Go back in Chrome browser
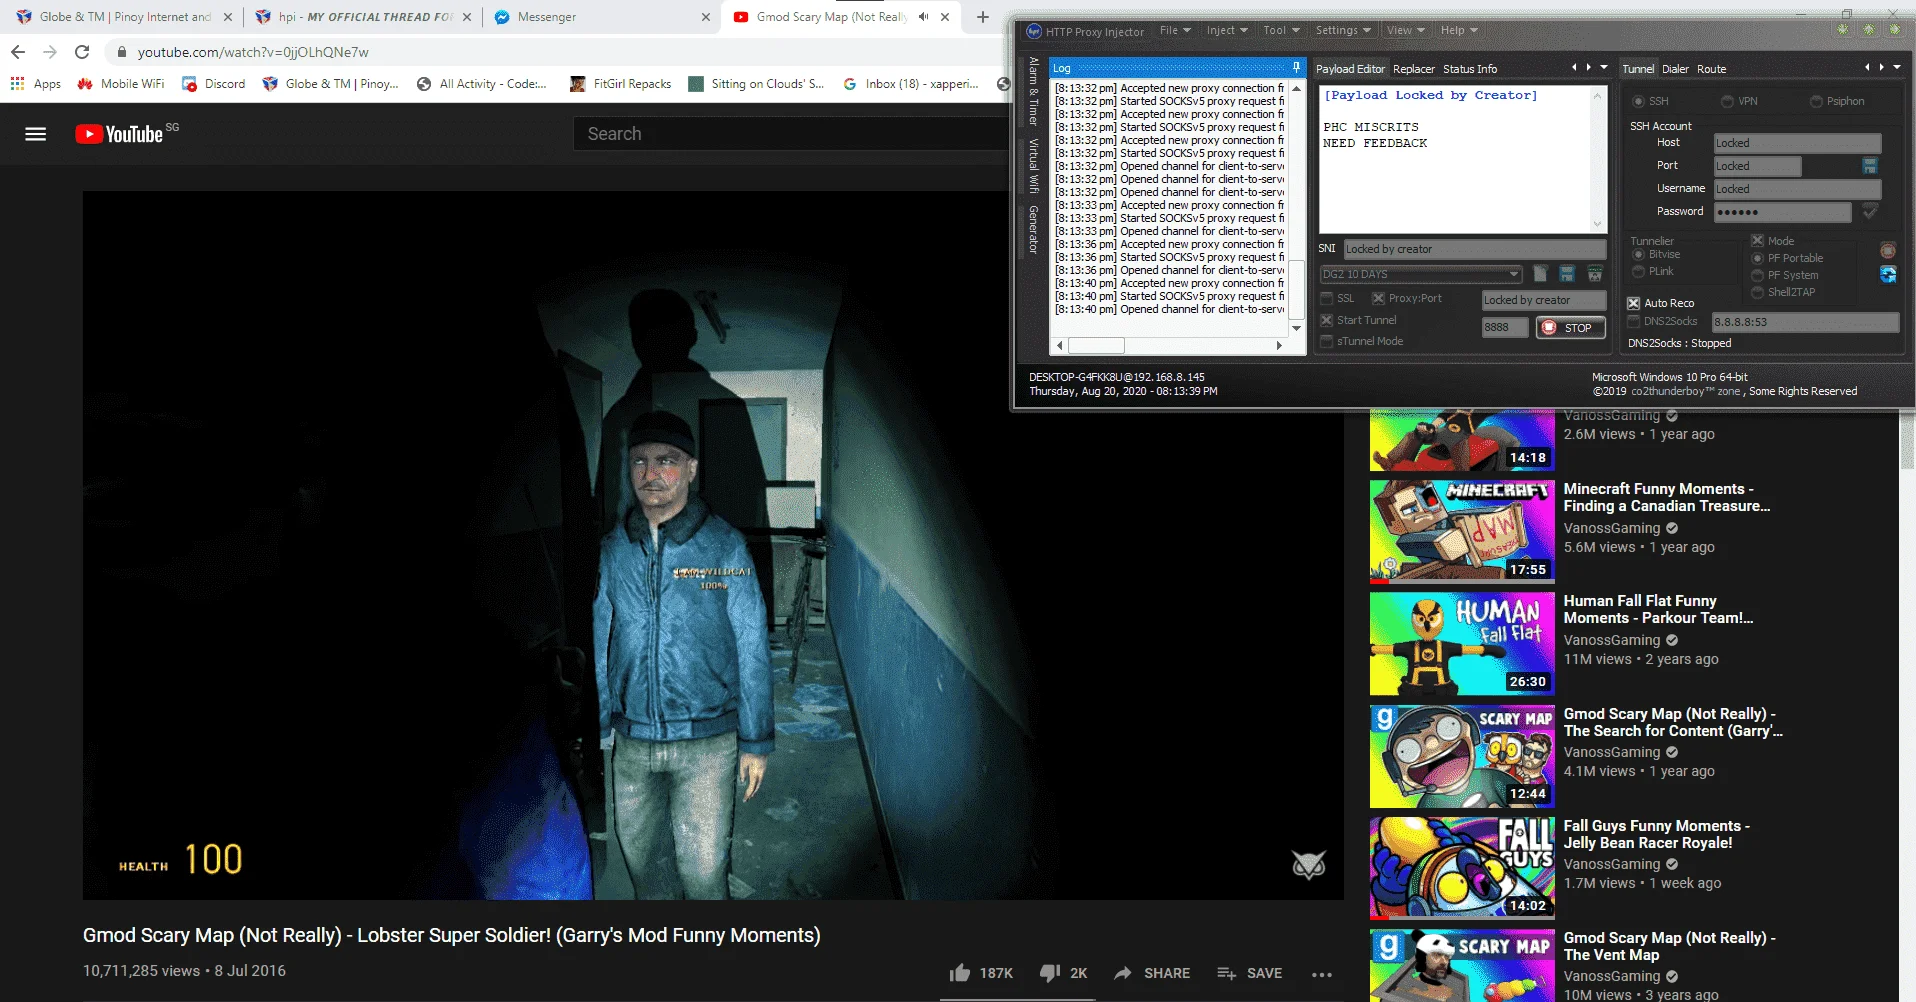This screenshot has height=1002, width=1916. coord(18,52)
